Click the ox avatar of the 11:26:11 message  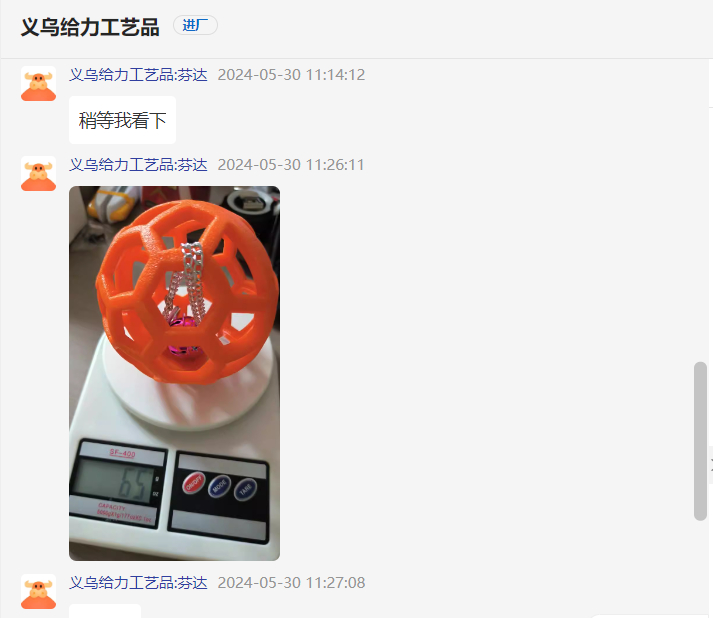[39, 174]
